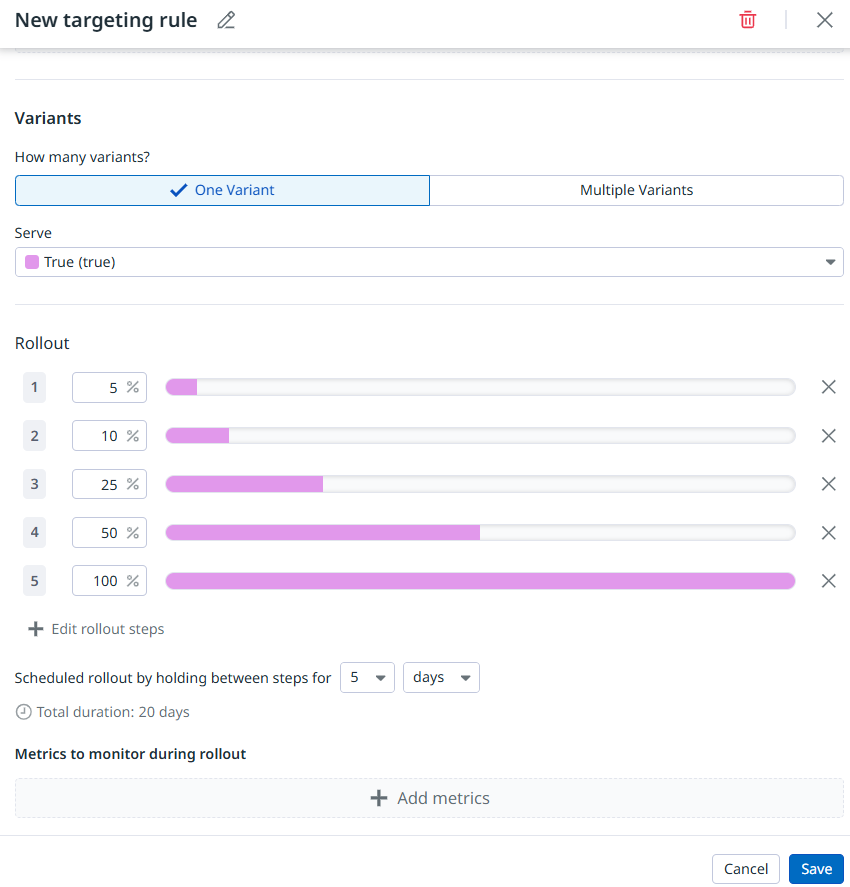Remove the 100% rollout step
The image size is (850, 887).
tap(828, 581)
